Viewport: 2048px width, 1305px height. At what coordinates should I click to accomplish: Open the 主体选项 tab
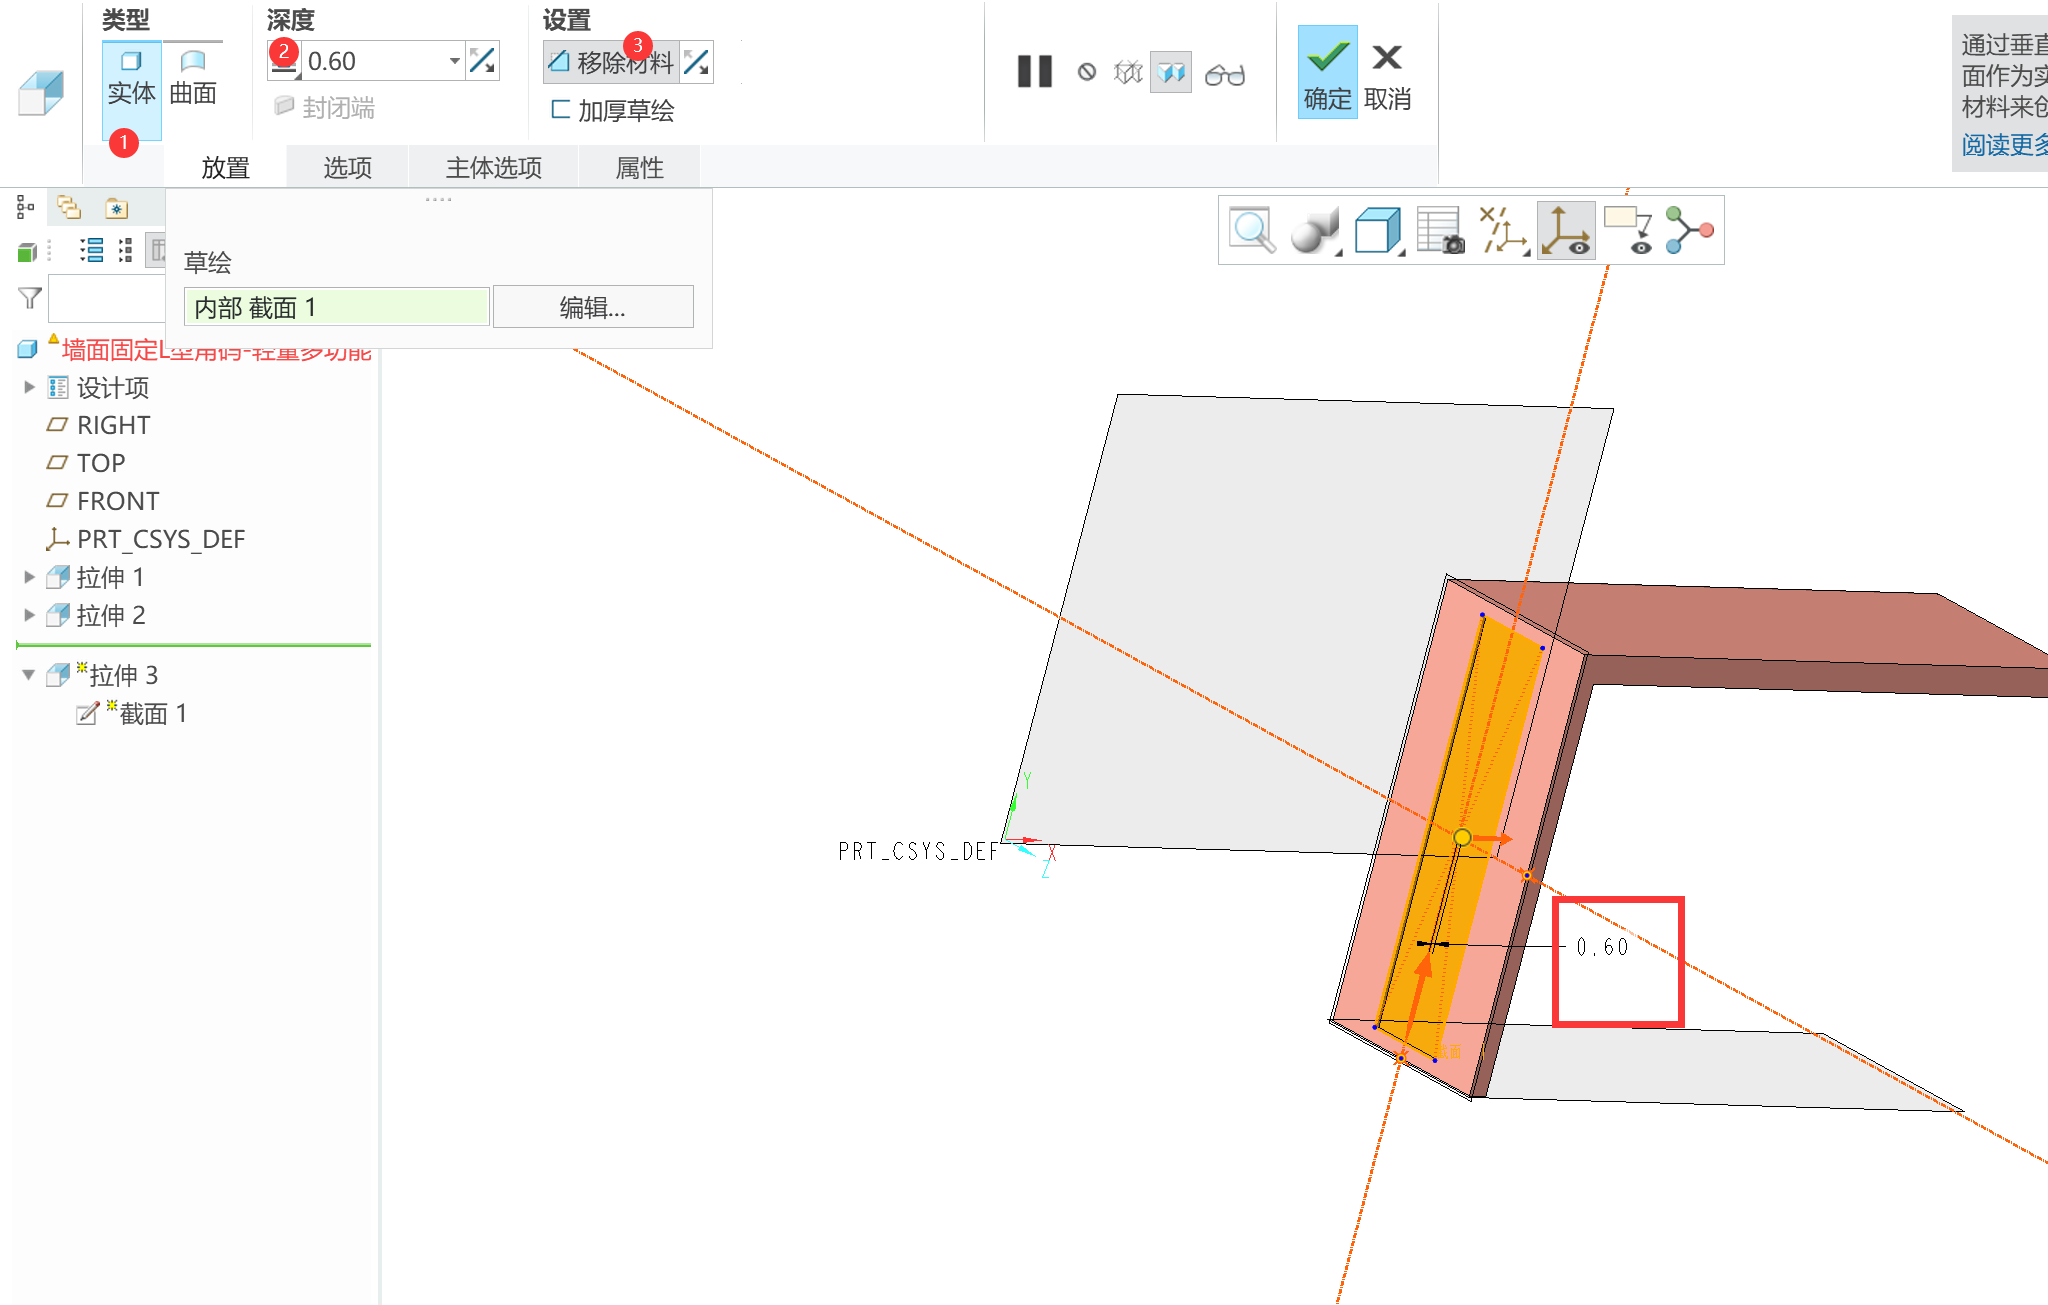tap(493, 167)
